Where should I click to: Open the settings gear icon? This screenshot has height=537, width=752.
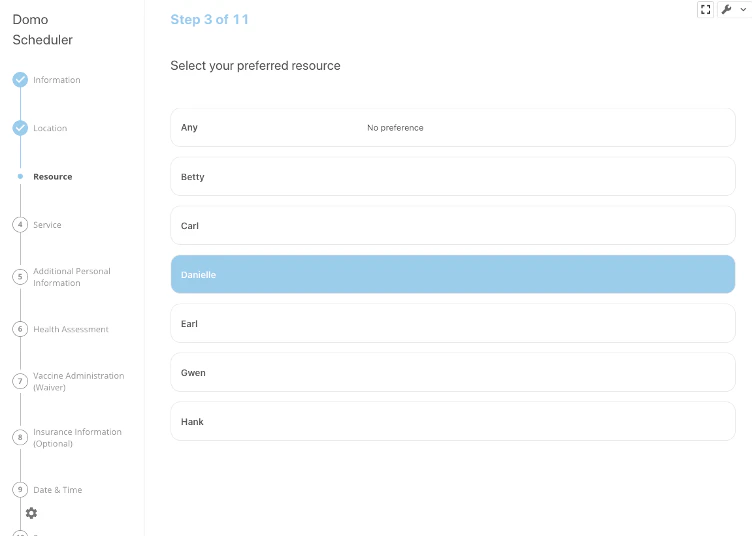[31, 513]
